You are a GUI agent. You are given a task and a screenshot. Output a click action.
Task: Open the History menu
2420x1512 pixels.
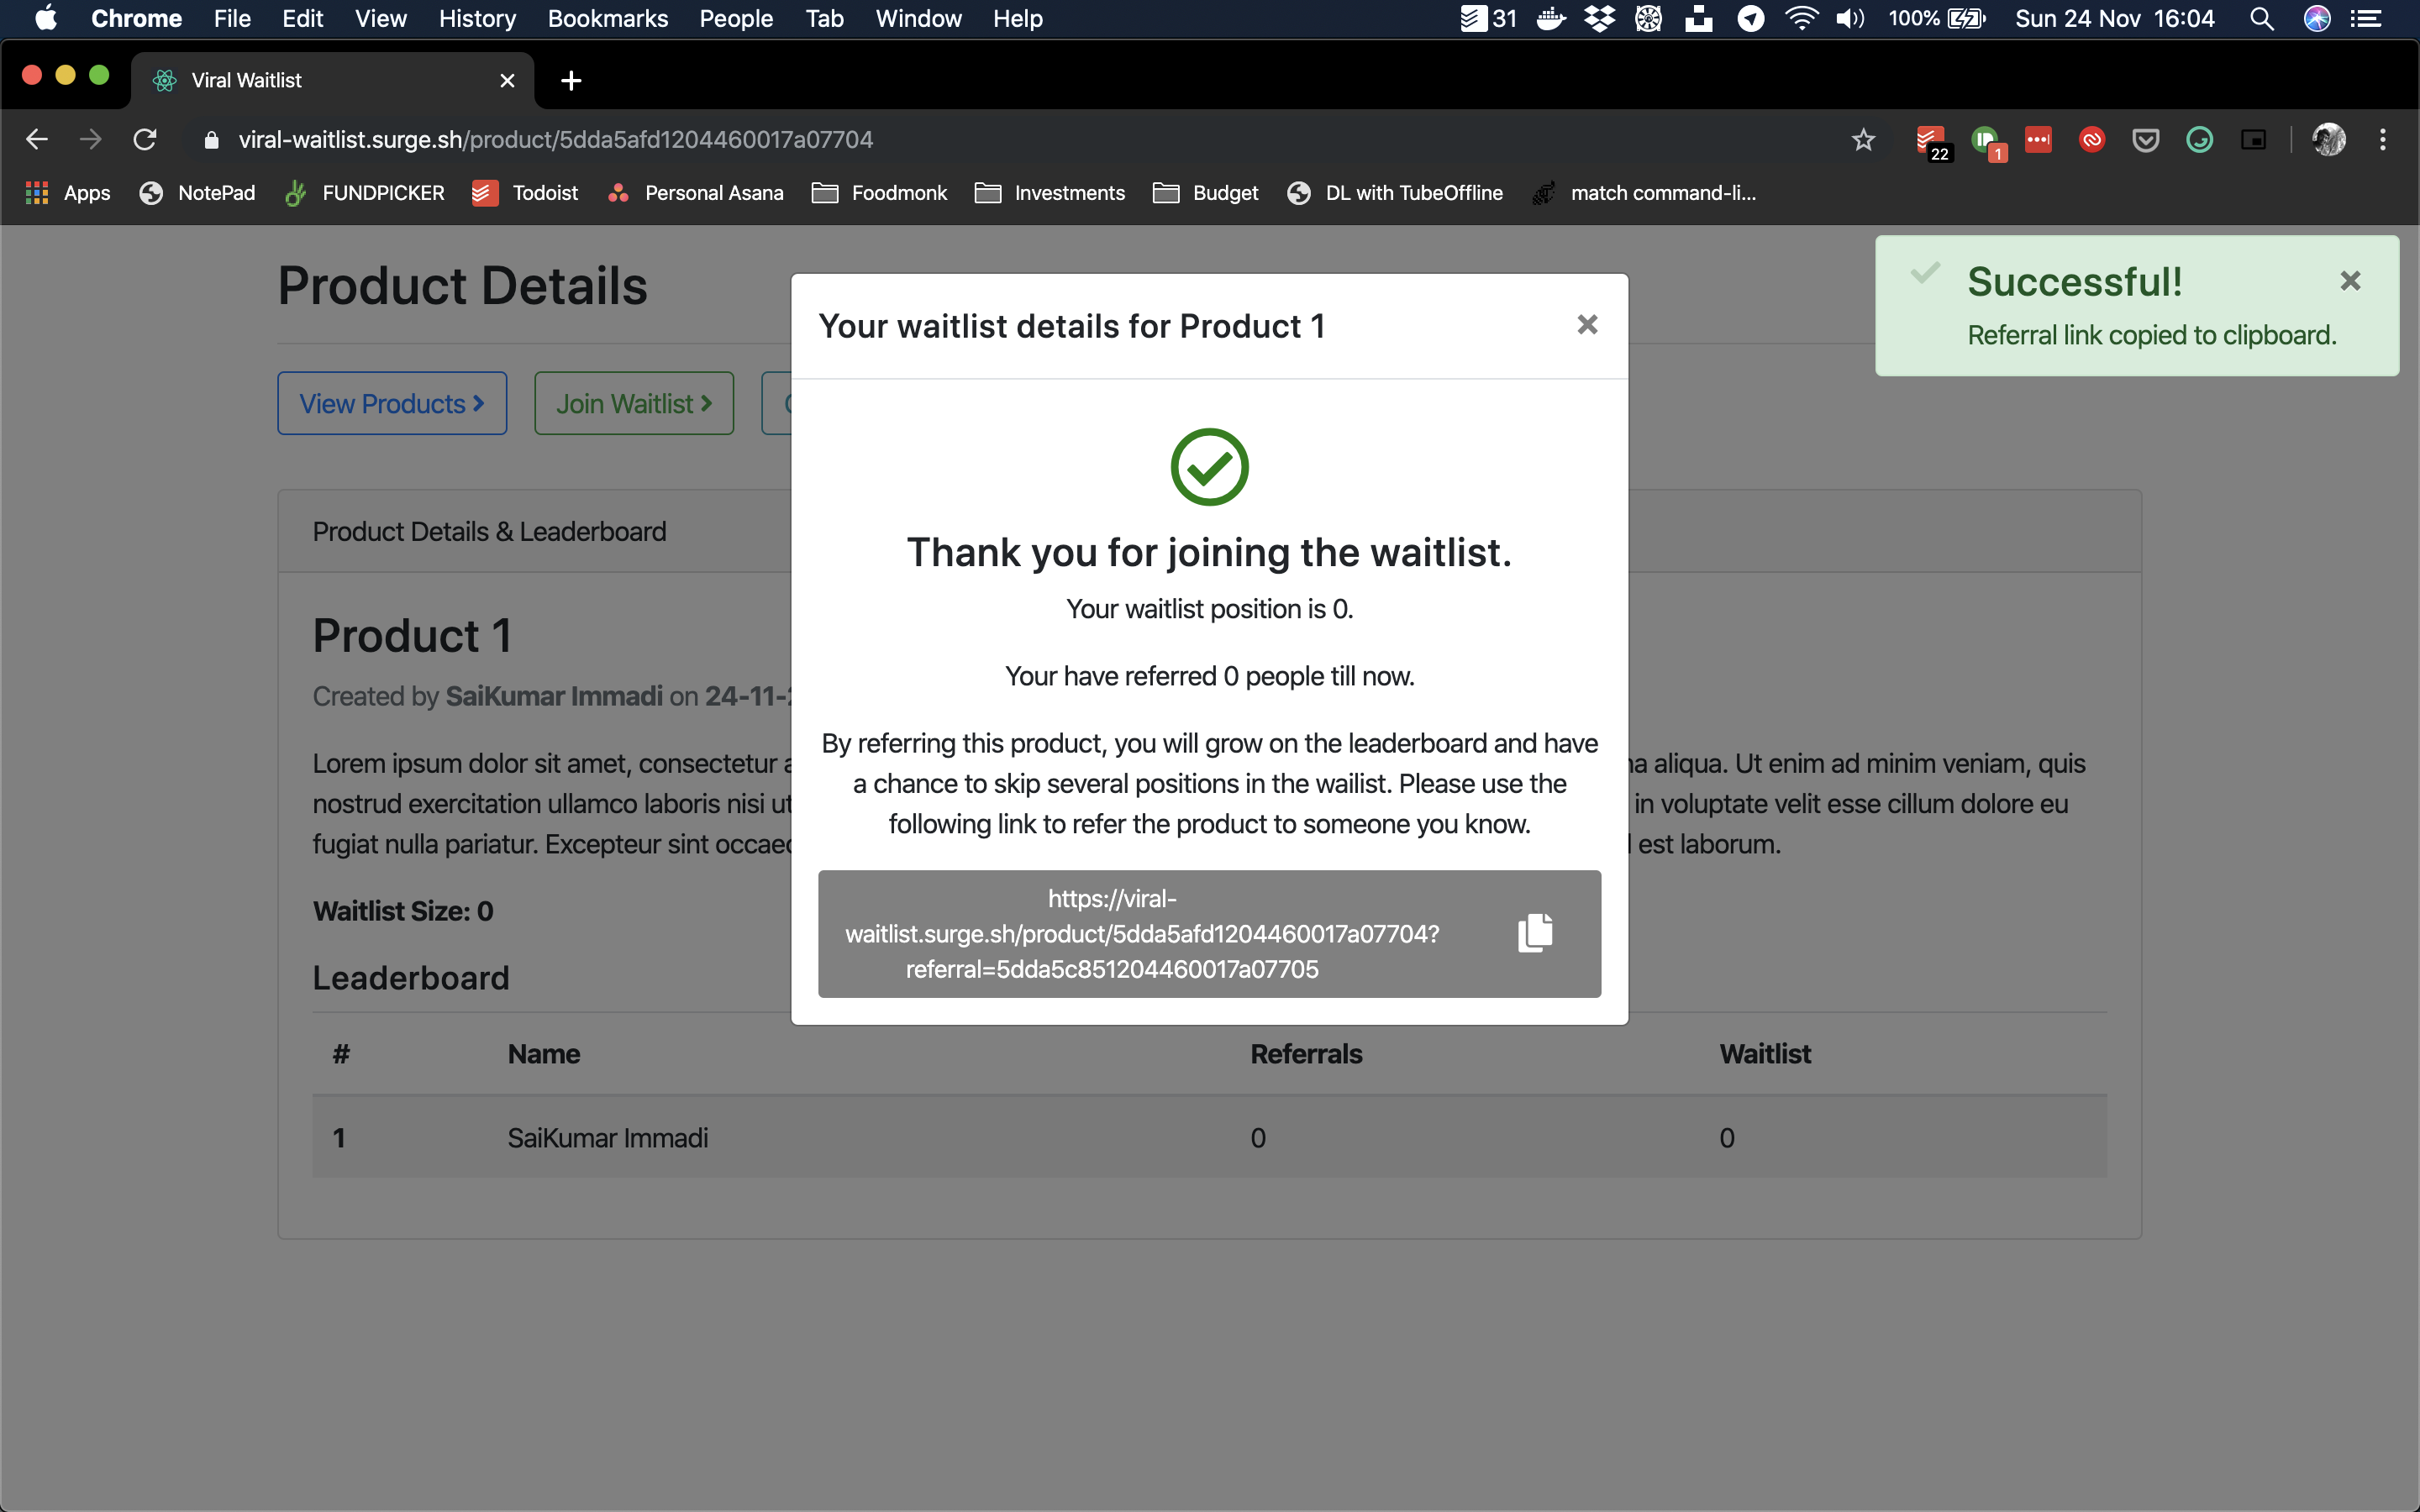477,19
